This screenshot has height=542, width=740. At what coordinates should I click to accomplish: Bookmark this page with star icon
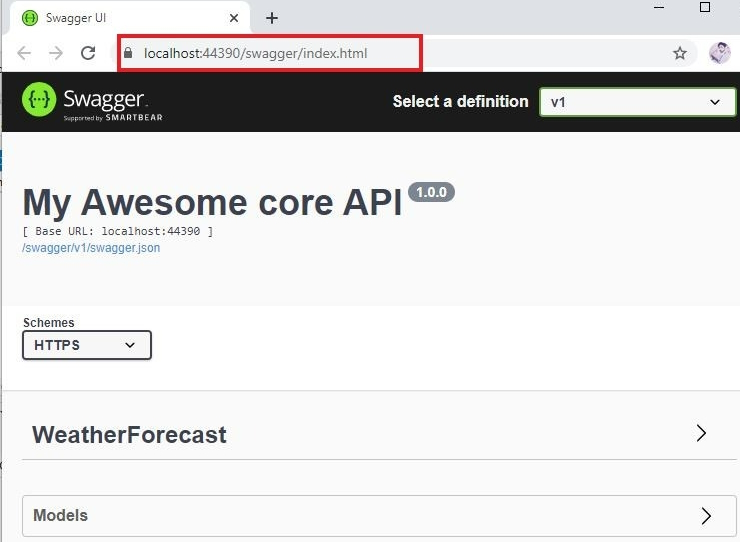point(680,53)
